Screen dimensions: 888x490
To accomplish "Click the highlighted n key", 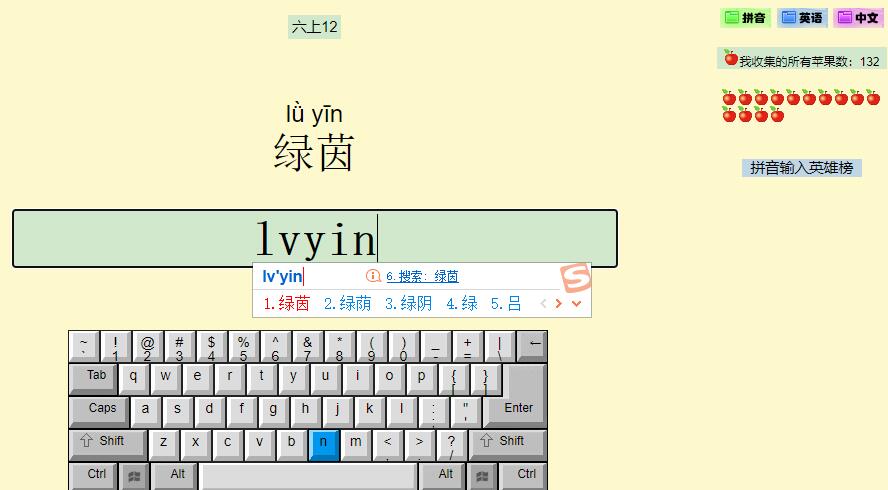I will [x=324, y=445].
